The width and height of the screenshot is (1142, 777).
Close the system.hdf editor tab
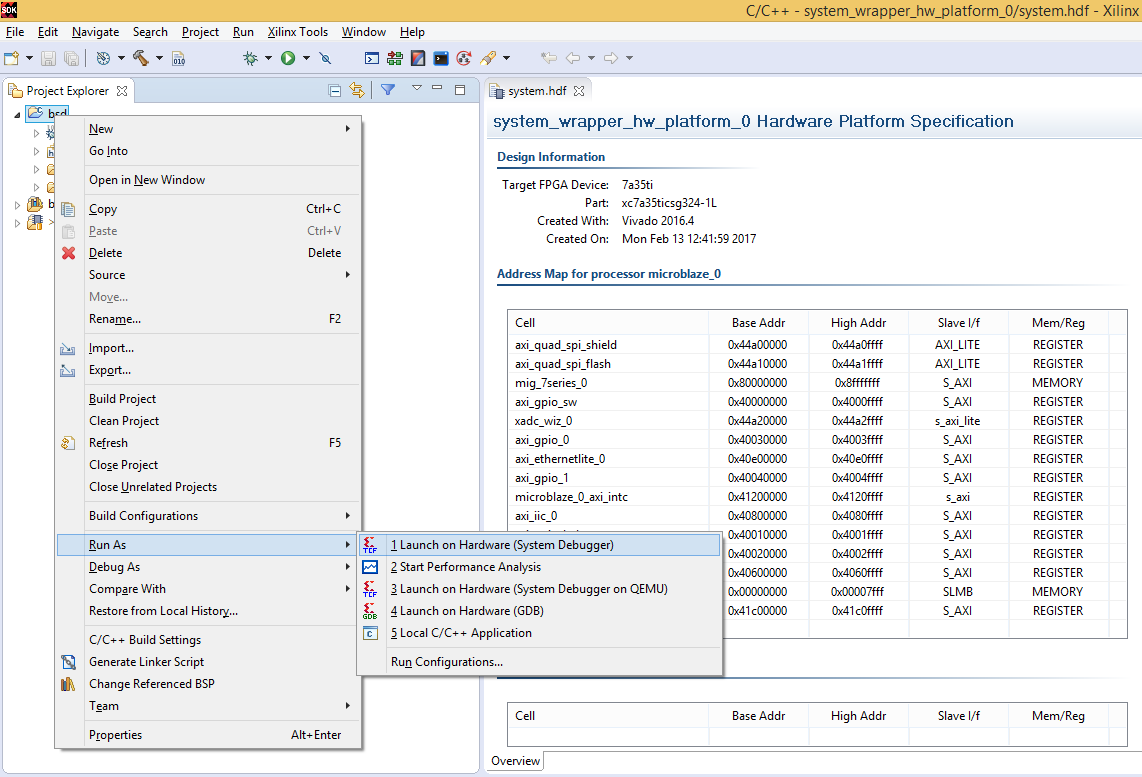[x=579, y=91]
